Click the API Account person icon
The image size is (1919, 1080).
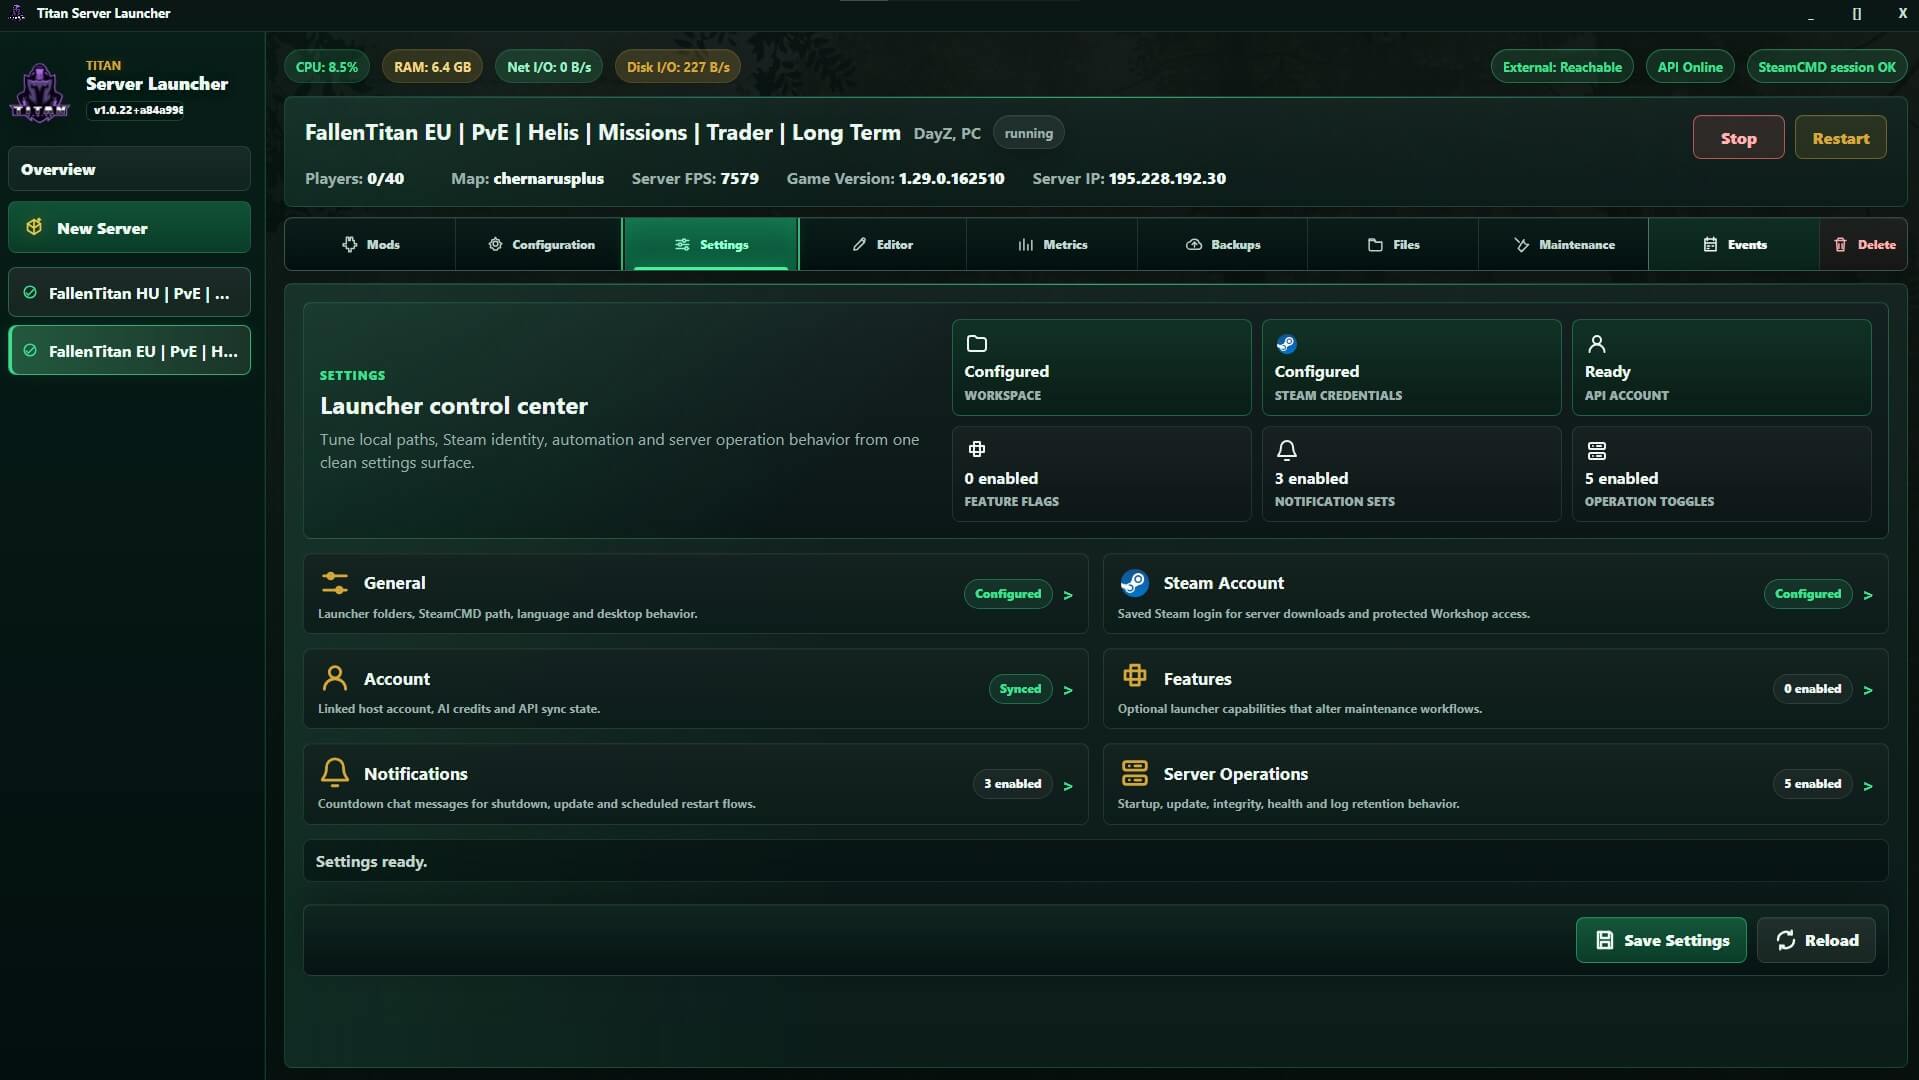click(x=1597, y=344)
